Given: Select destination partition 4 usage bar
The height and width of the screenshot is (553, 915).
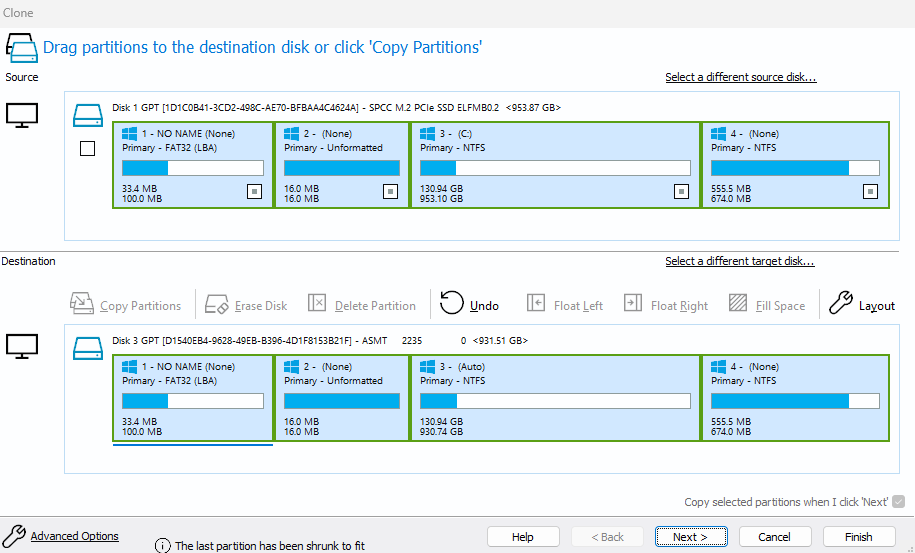Looking at the screenshot, I should point(795,401).
